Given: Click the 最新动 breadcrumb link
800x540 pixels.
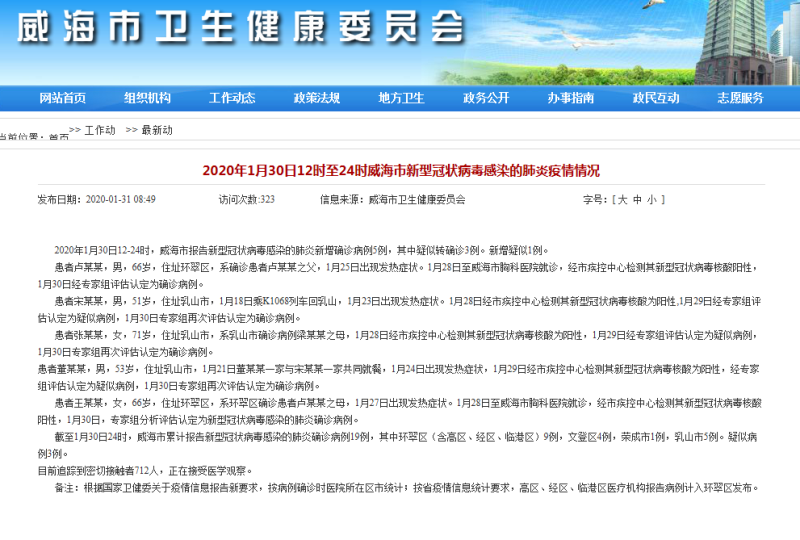Looking at the screenshot, I should [x=157, y=130].
